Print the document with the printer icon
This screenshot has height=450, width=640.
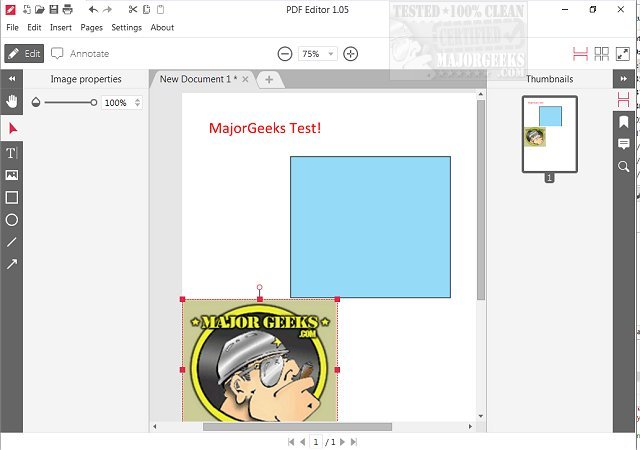pyautogui.click(x=67, y=9)
